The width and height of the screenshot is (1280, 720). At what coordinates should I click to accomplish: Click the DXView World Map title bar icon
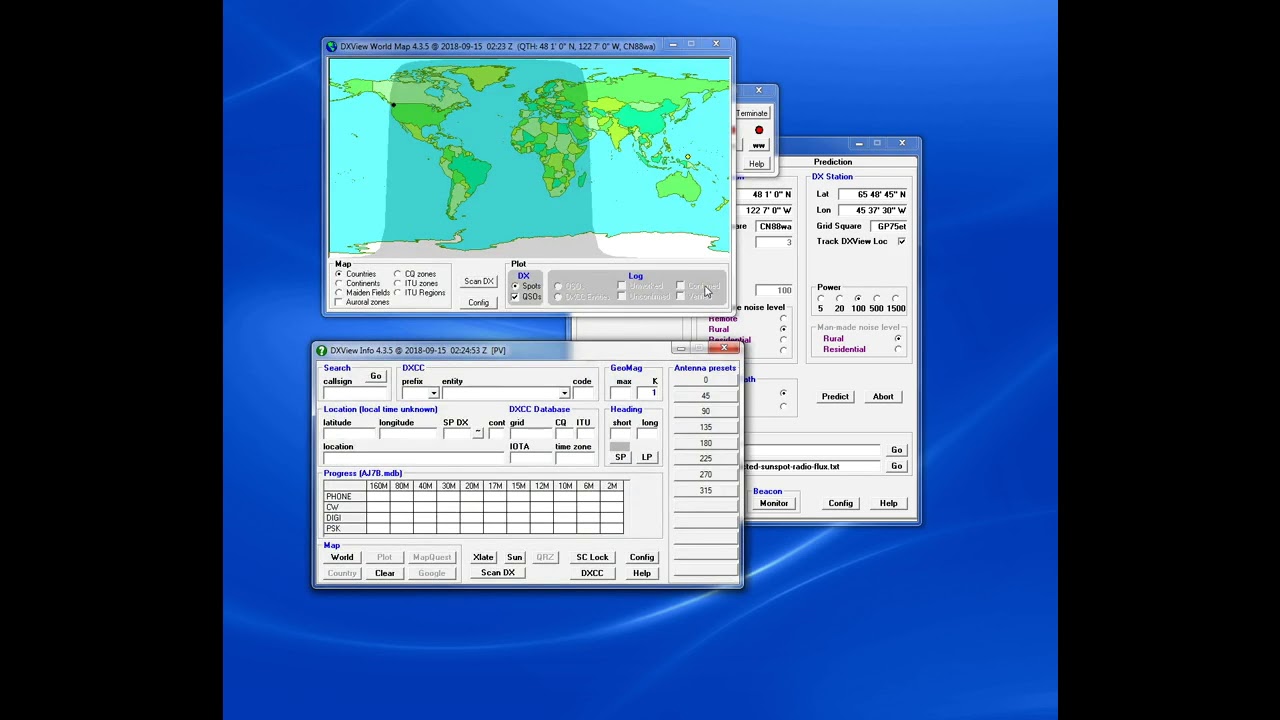coord(332,46)
